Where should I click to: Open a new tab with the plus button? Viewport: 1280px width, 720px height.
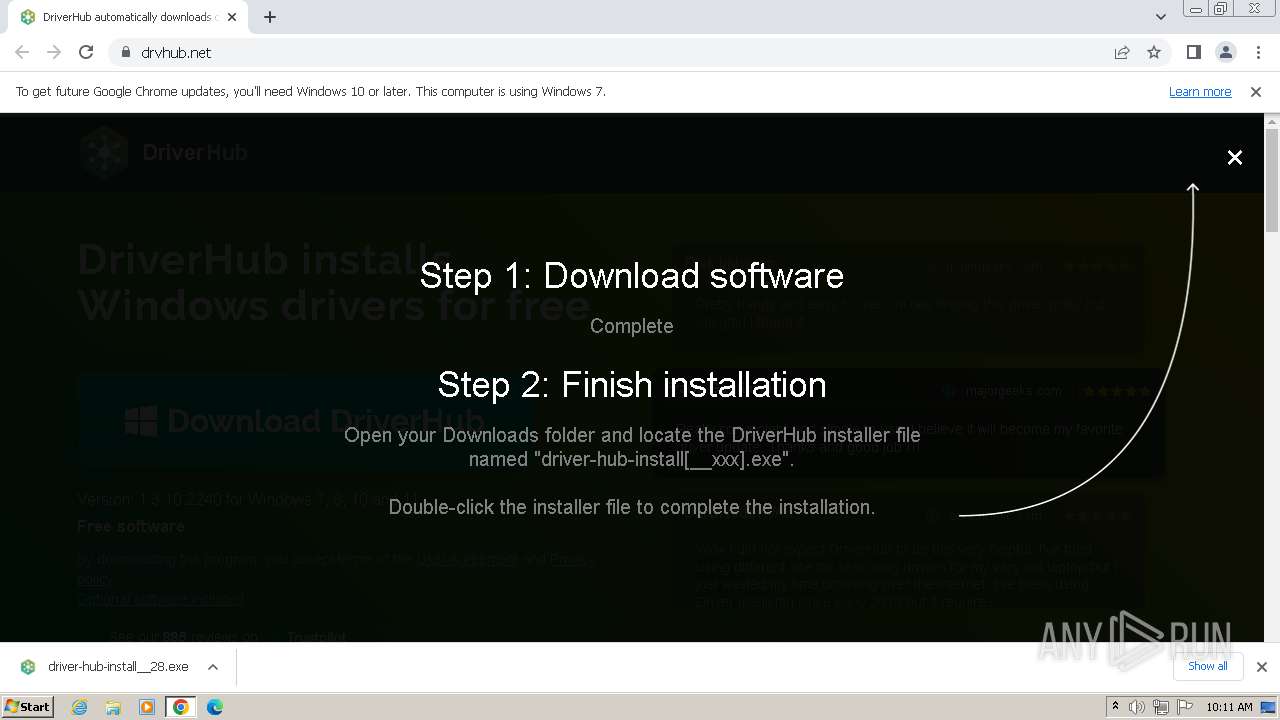click(270, 17)
